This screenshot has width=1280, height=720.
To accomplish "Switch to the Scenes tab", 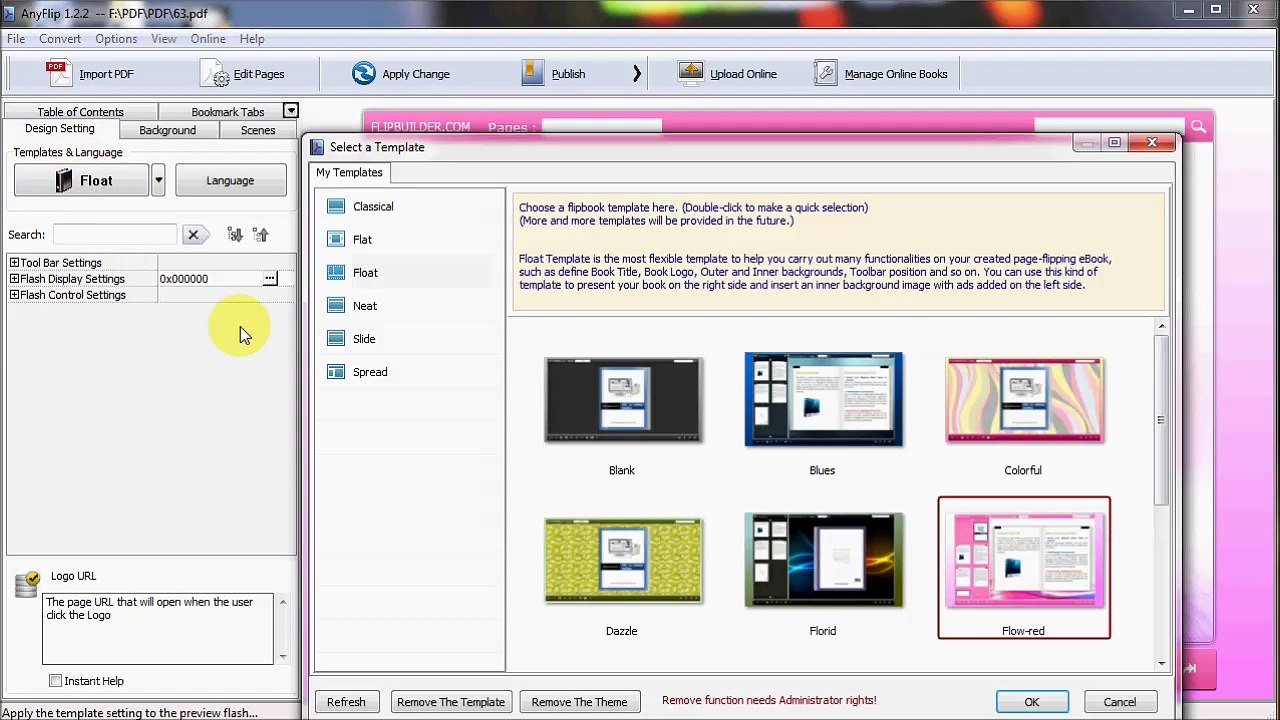I will point(258,130).
